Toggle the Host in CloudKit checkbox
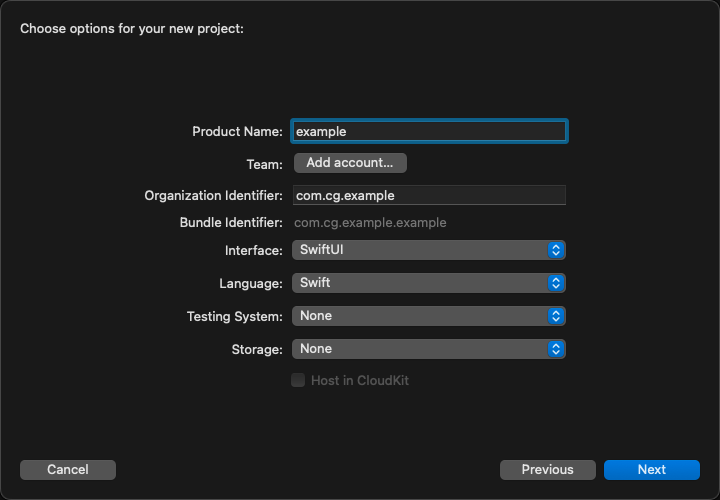The height and width of the screenshot is (500, 720). coord(298,380)
